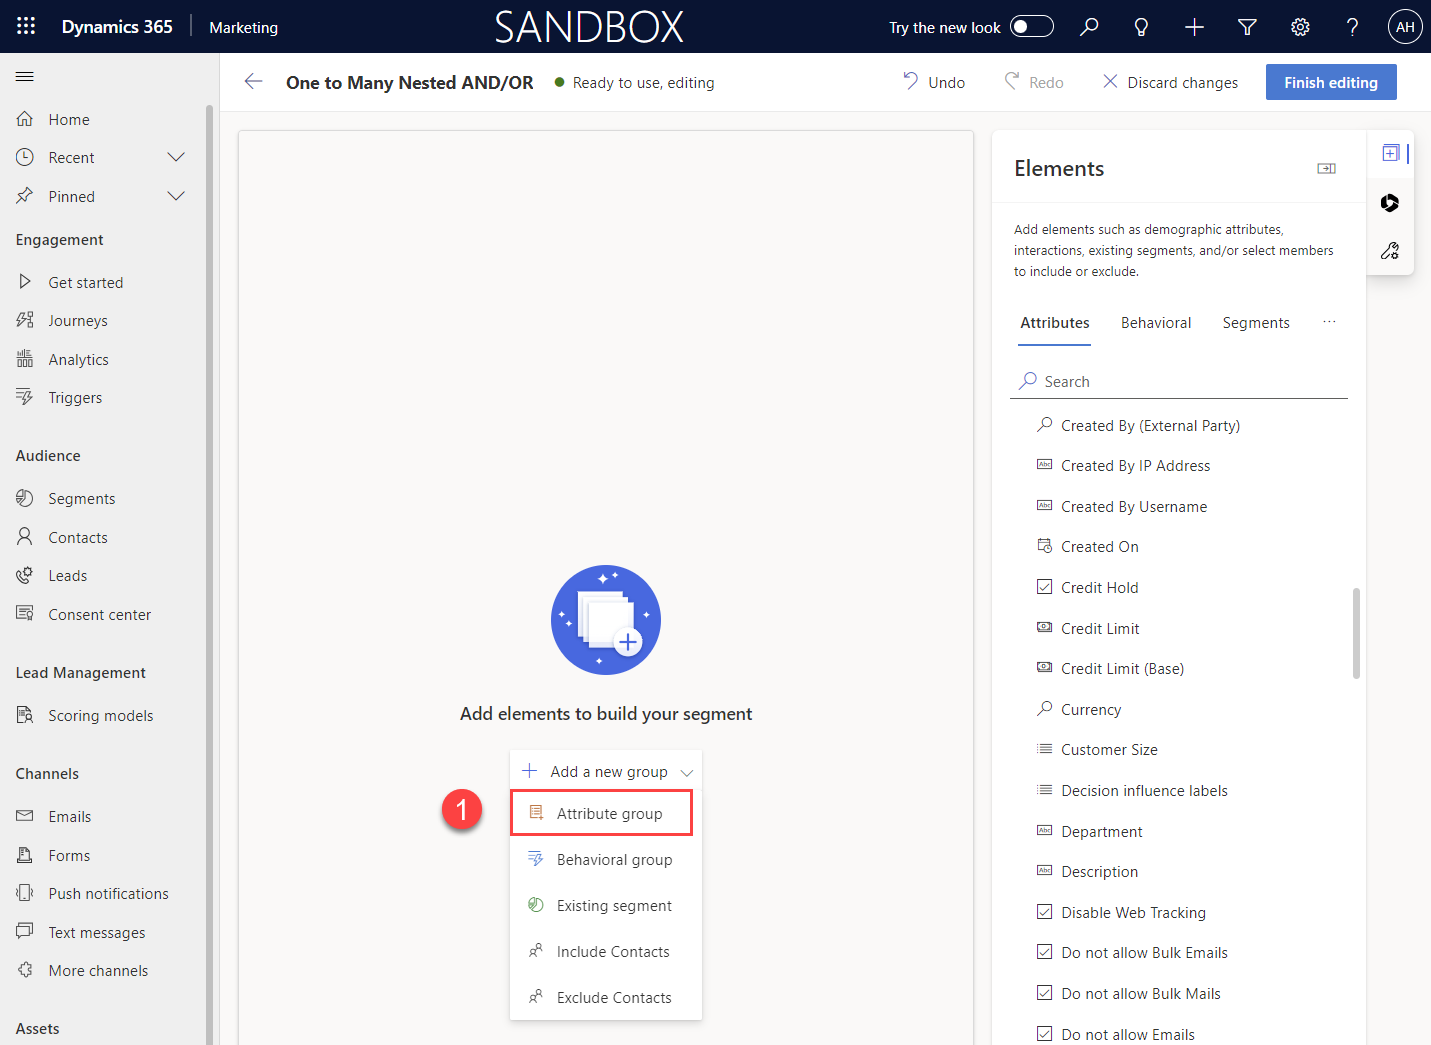Image resolution: width=1431 pixels, height=1045 pixels.
Task: Open the Scoring models page
Action: (x=100, y=715)
